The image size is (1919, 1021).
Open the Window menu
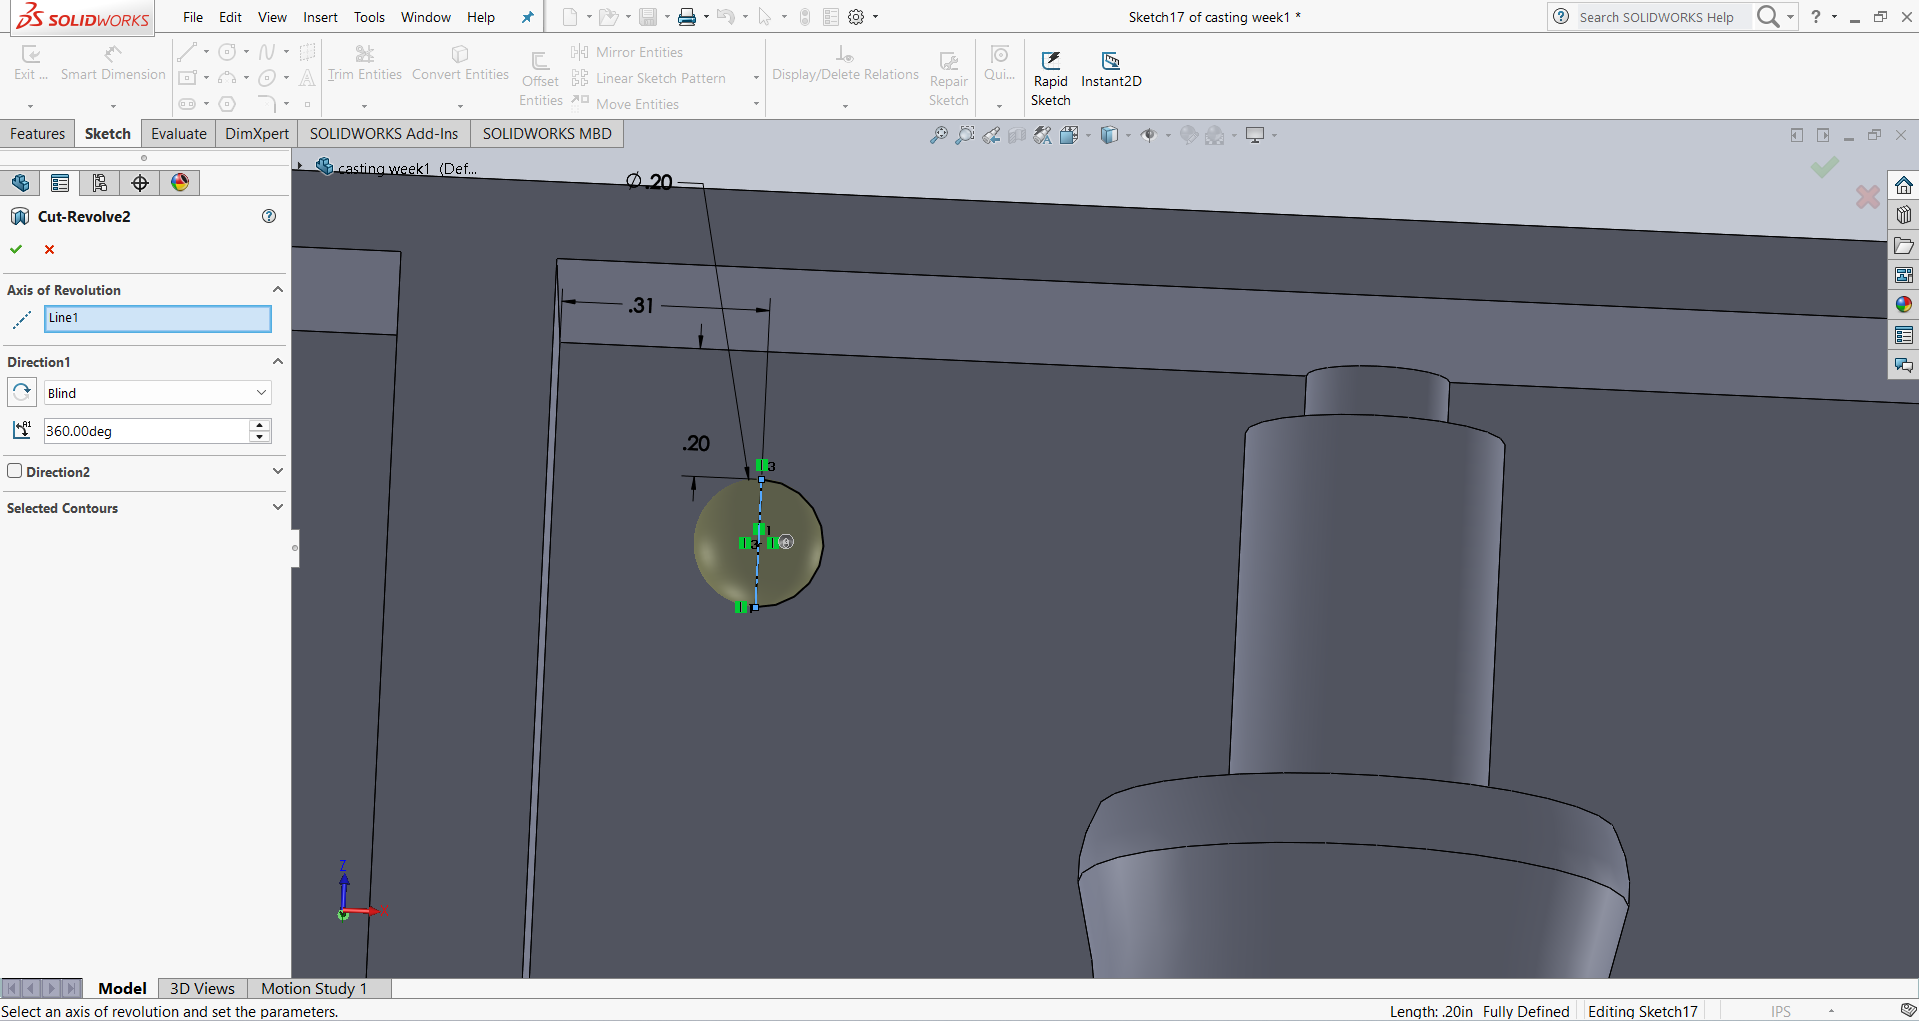click(426, 17)
